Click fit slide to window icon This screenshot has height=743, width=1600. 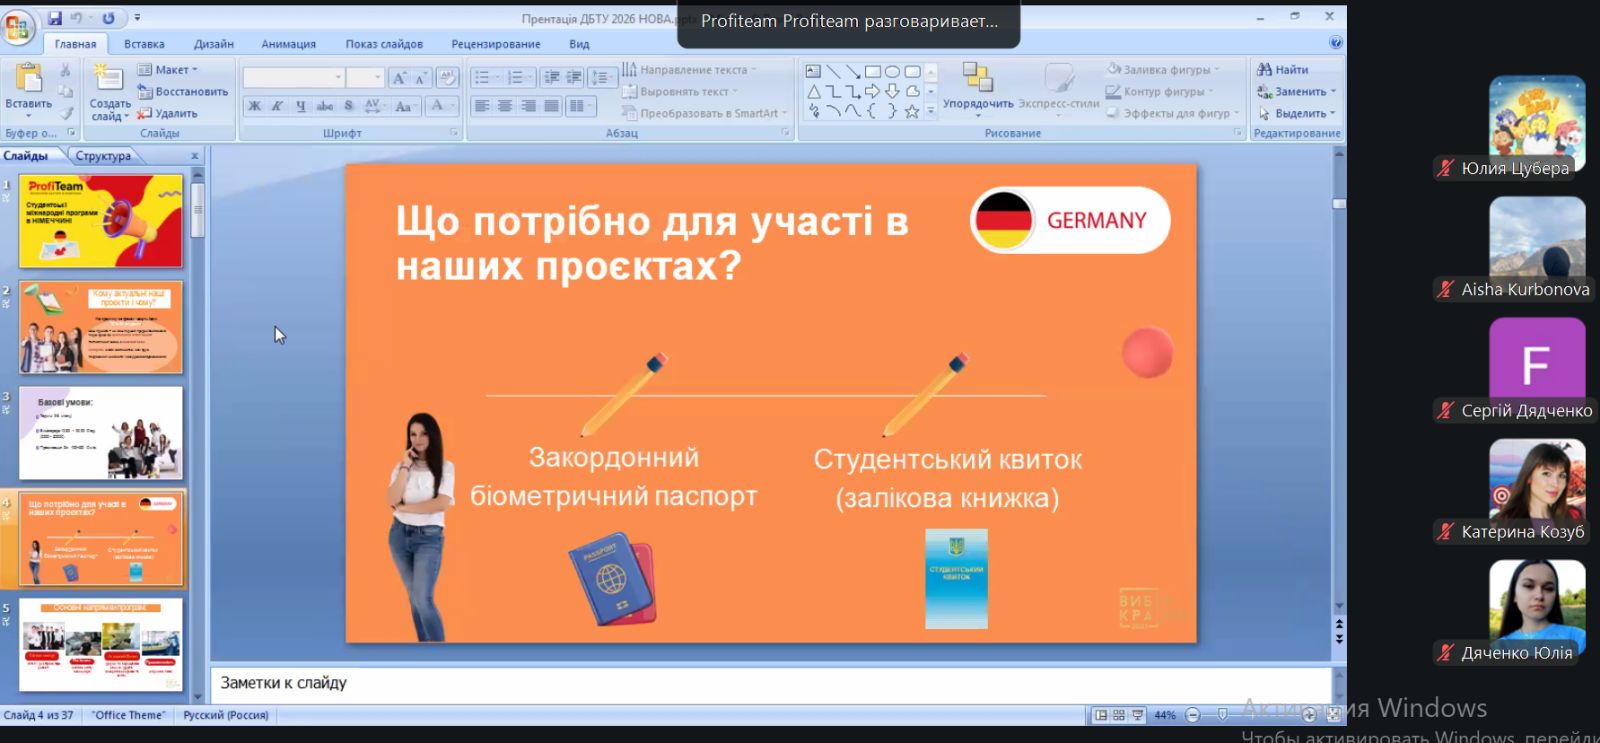[1333, 715]
